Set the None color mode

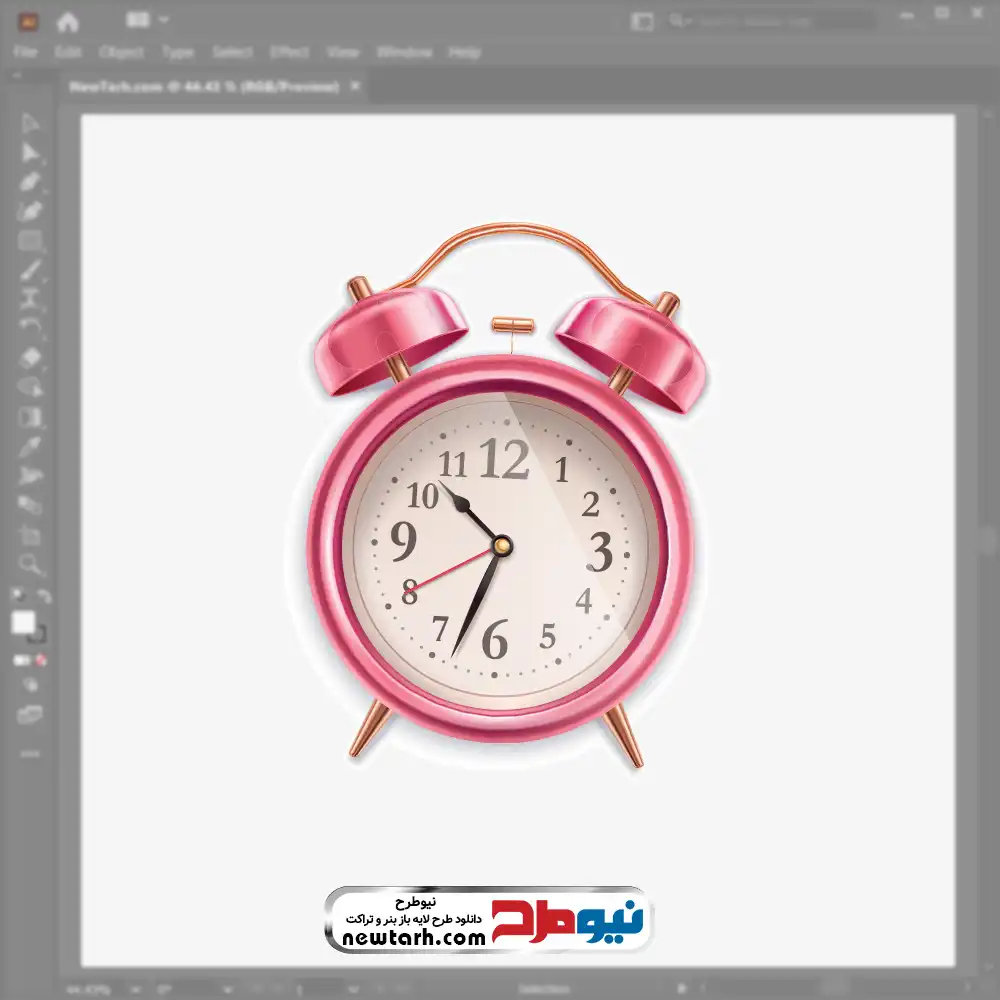[x=42, y=660]
